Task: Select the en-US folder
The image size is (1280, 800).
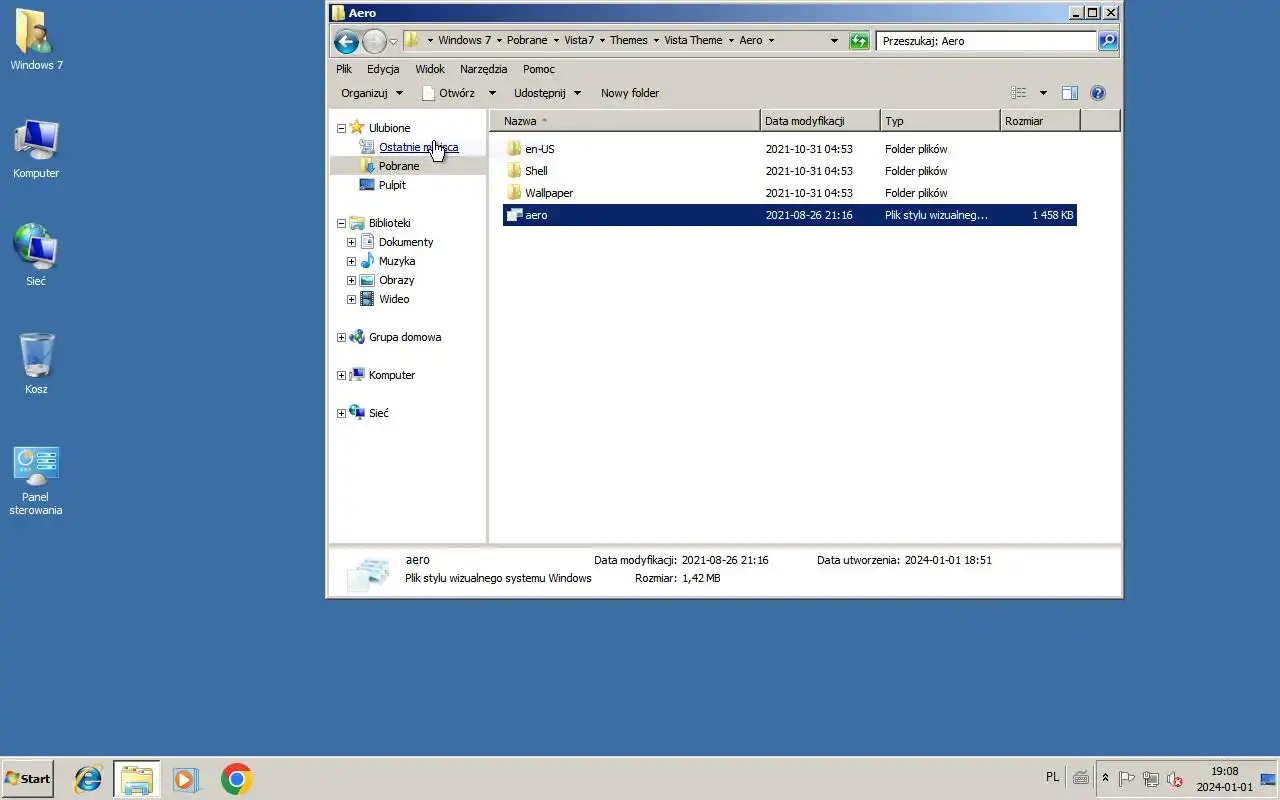Action: click(790, 149)
